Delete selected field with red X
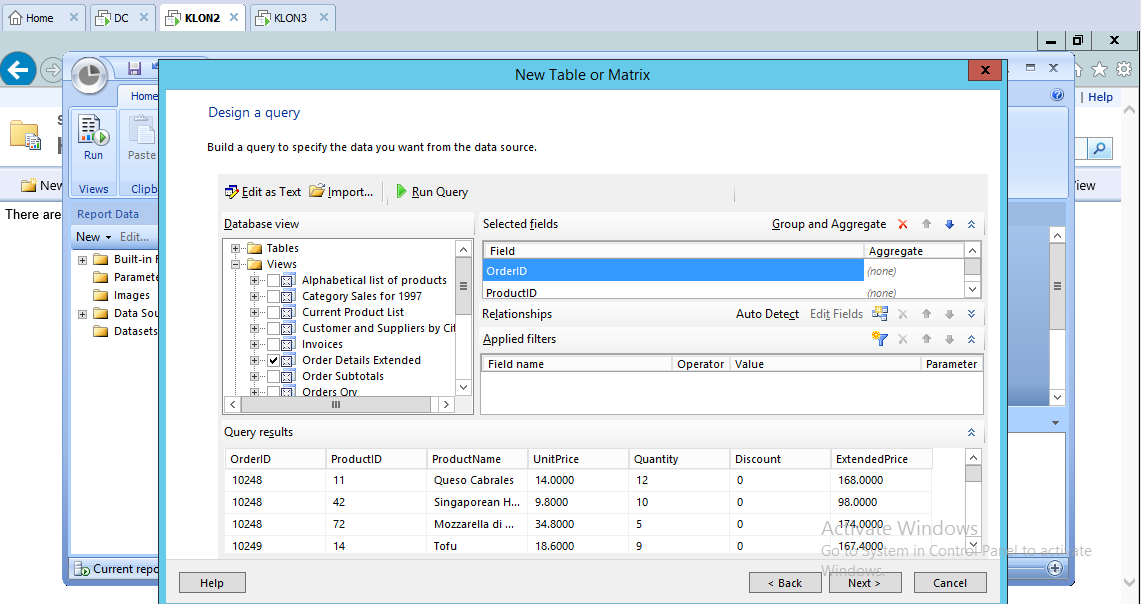The image size is (1141, 604). click(x=903, y=225)
